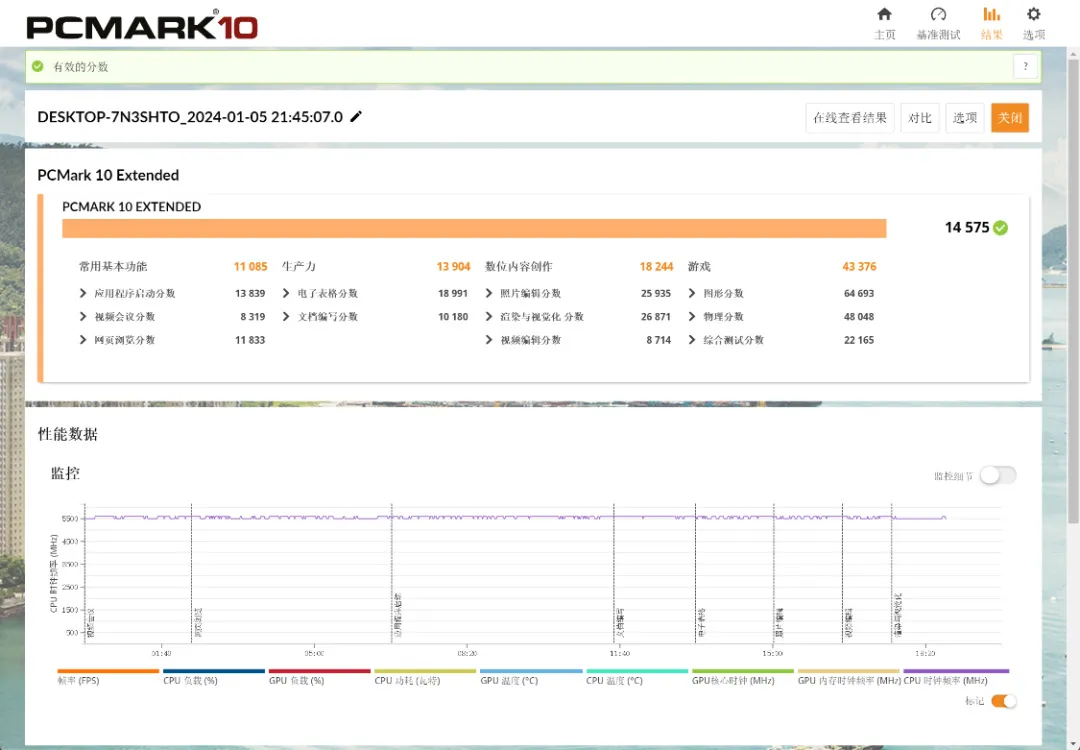Select the 结果 results bar-chart icon
The image size is (1080, 750).
pos(991,14)
